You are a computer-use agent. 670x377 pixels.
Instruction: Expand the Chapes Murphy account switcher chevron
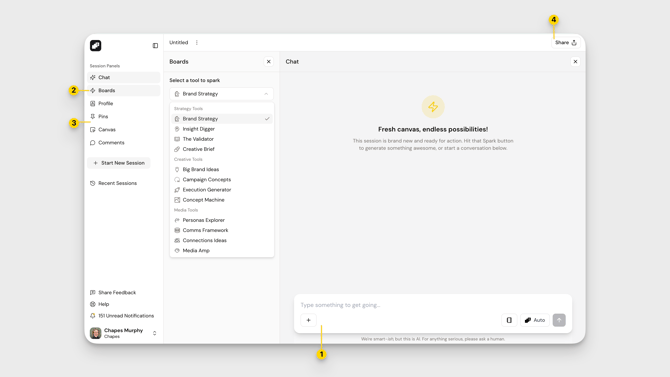[155, 333]
